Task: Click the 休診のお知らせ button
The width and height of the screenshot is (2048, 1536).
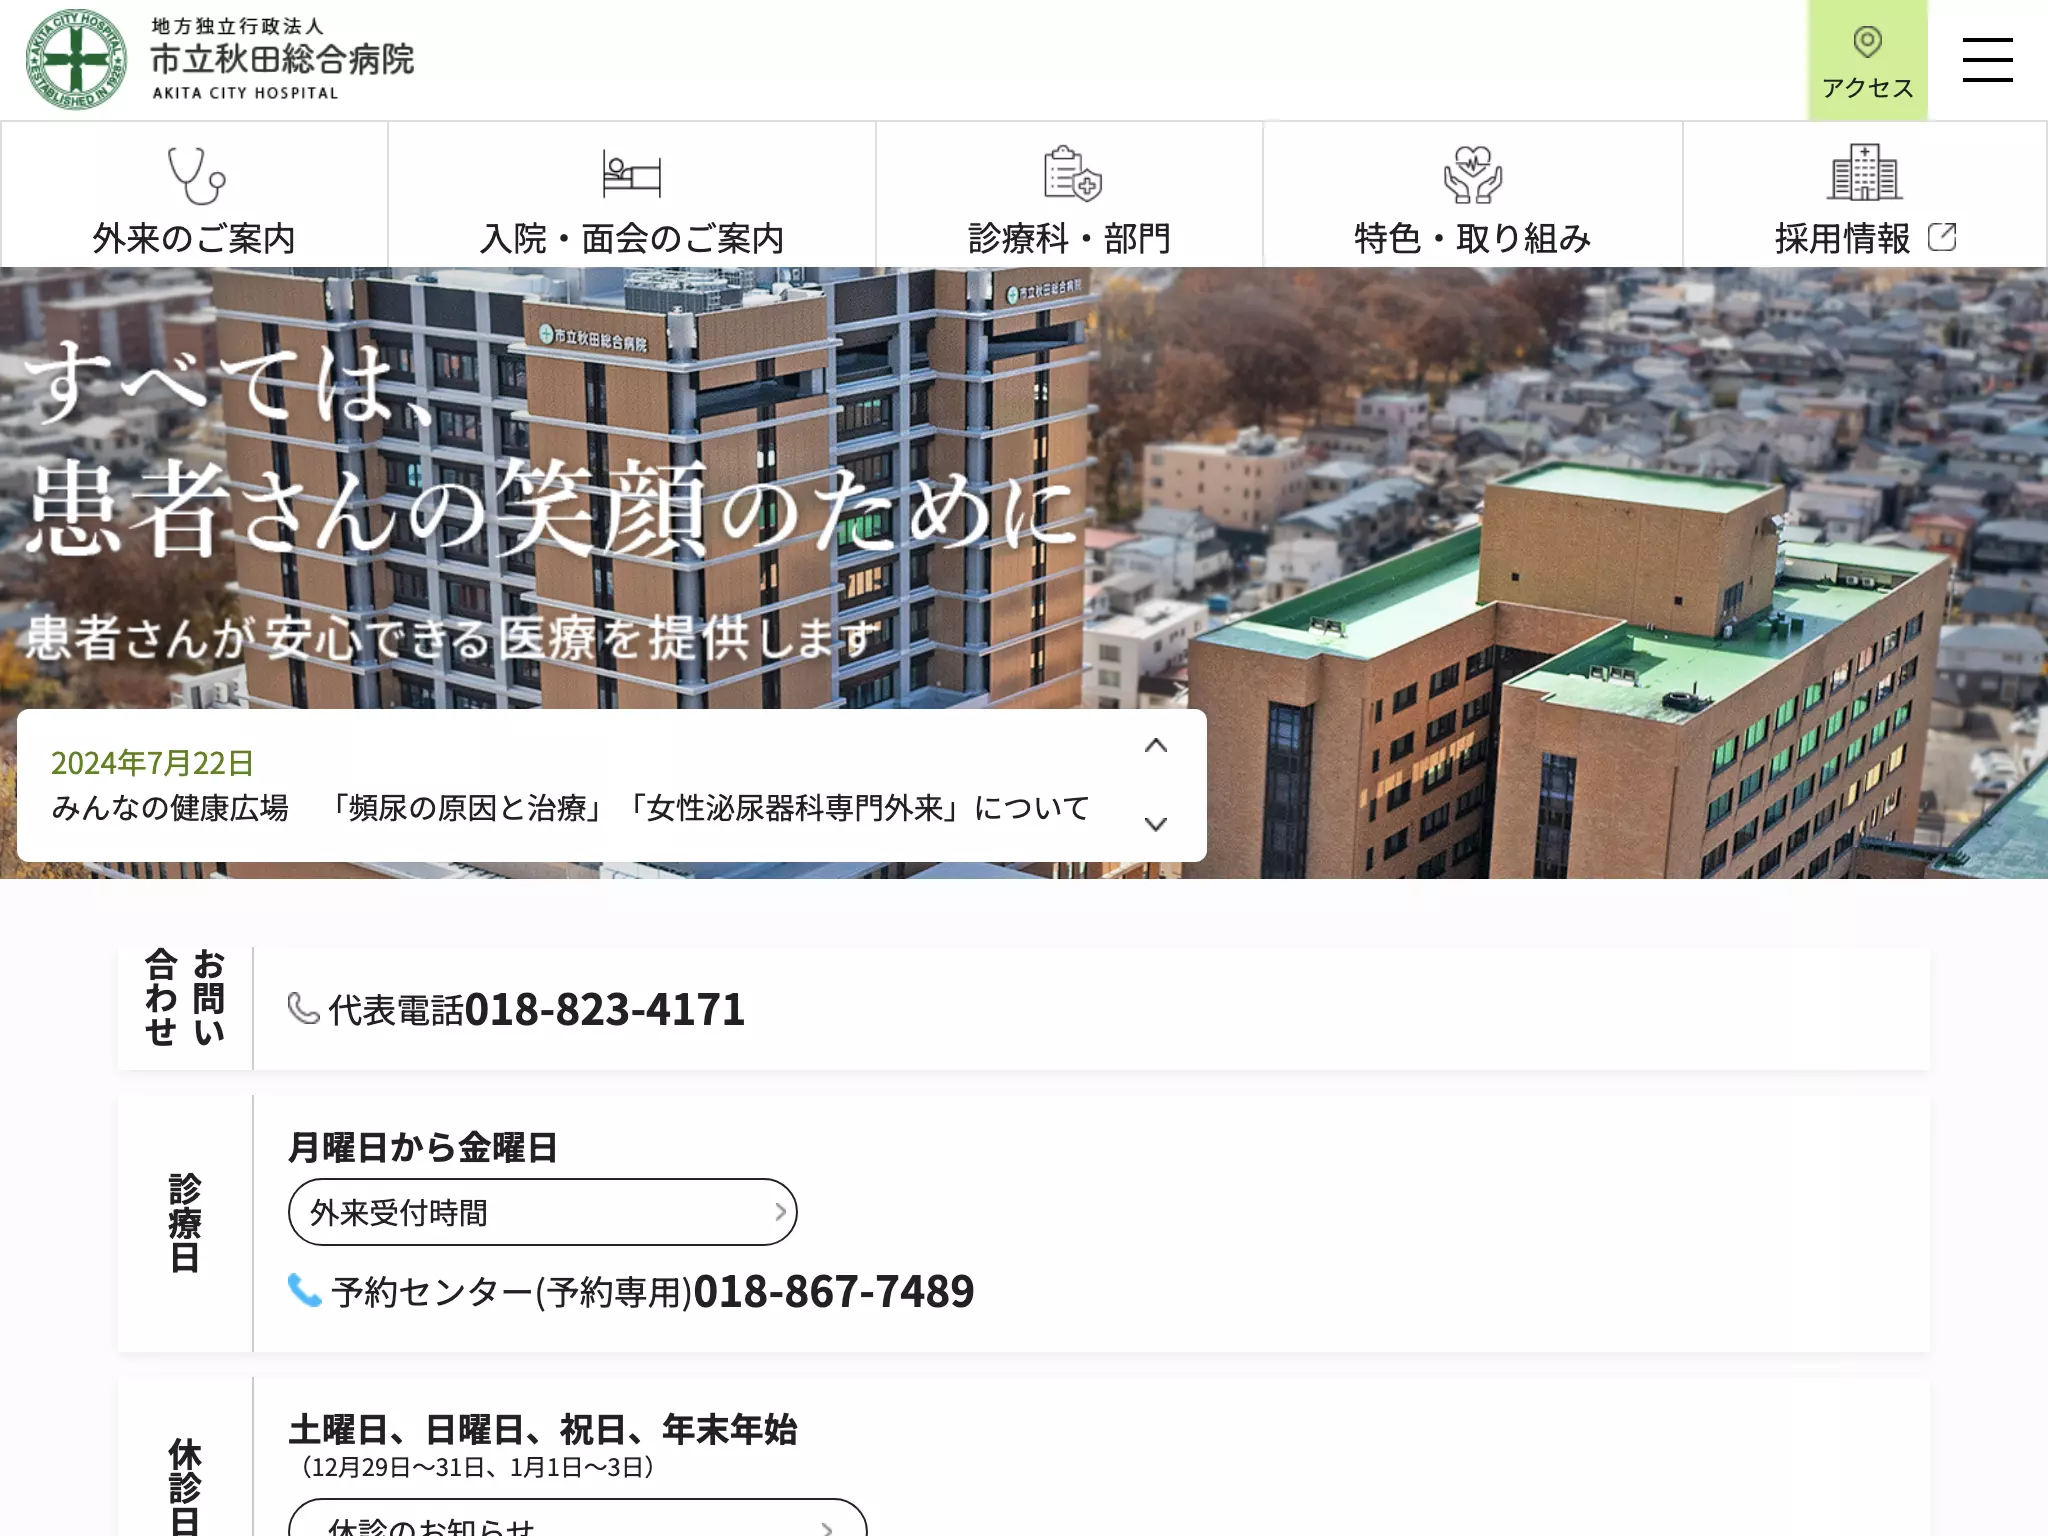Action: pos(578,1518)
